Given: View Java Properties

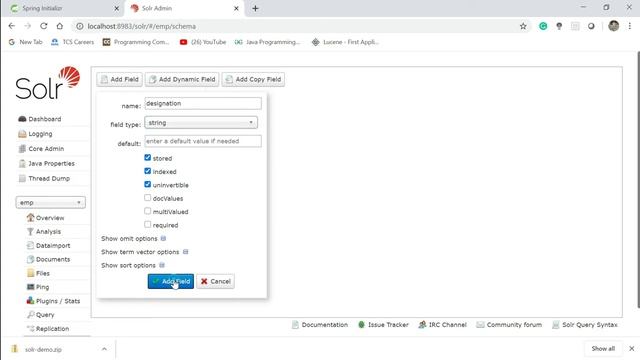Looking at the screenshot, I should [x=47, y=163].
